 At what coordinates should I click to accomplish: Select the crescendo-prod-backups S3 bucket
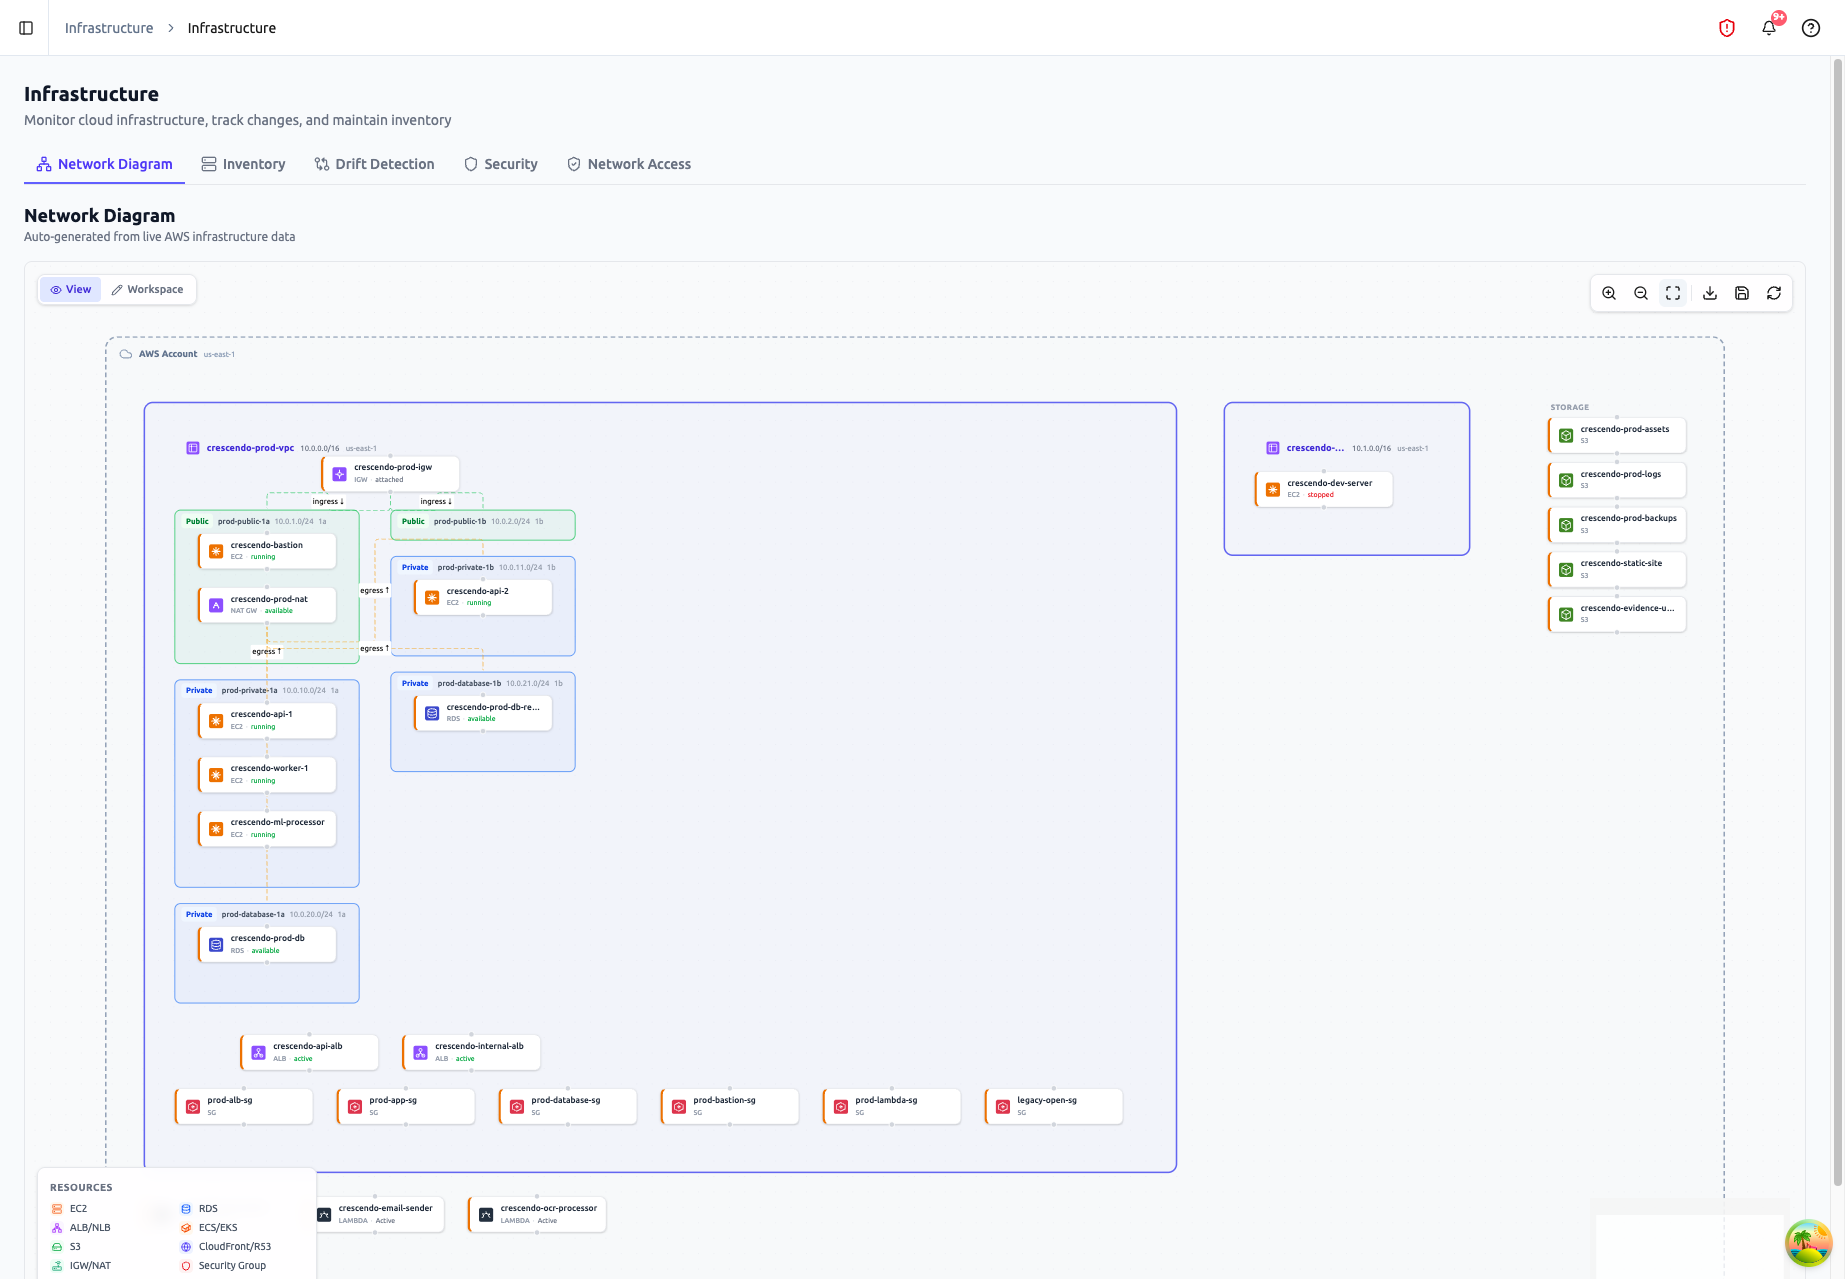pos(1617,525)
